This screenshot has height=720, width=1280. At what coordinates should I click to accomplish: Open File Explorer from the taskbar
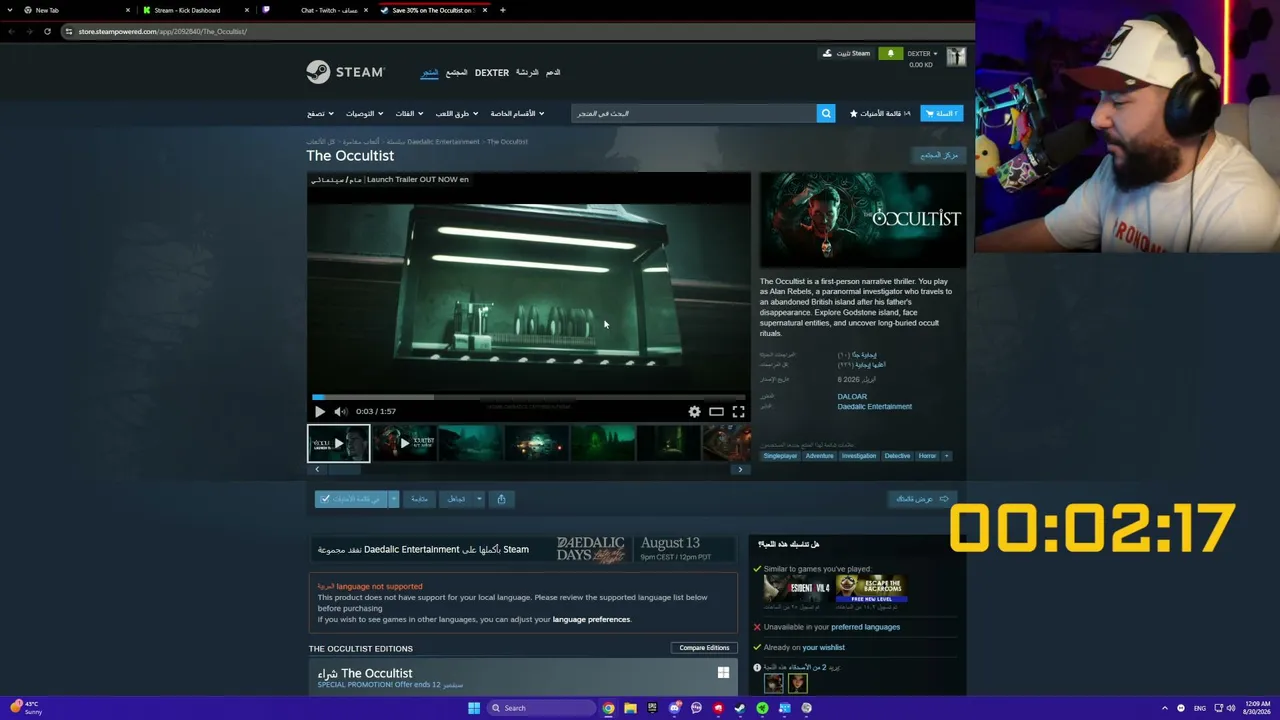630,708
